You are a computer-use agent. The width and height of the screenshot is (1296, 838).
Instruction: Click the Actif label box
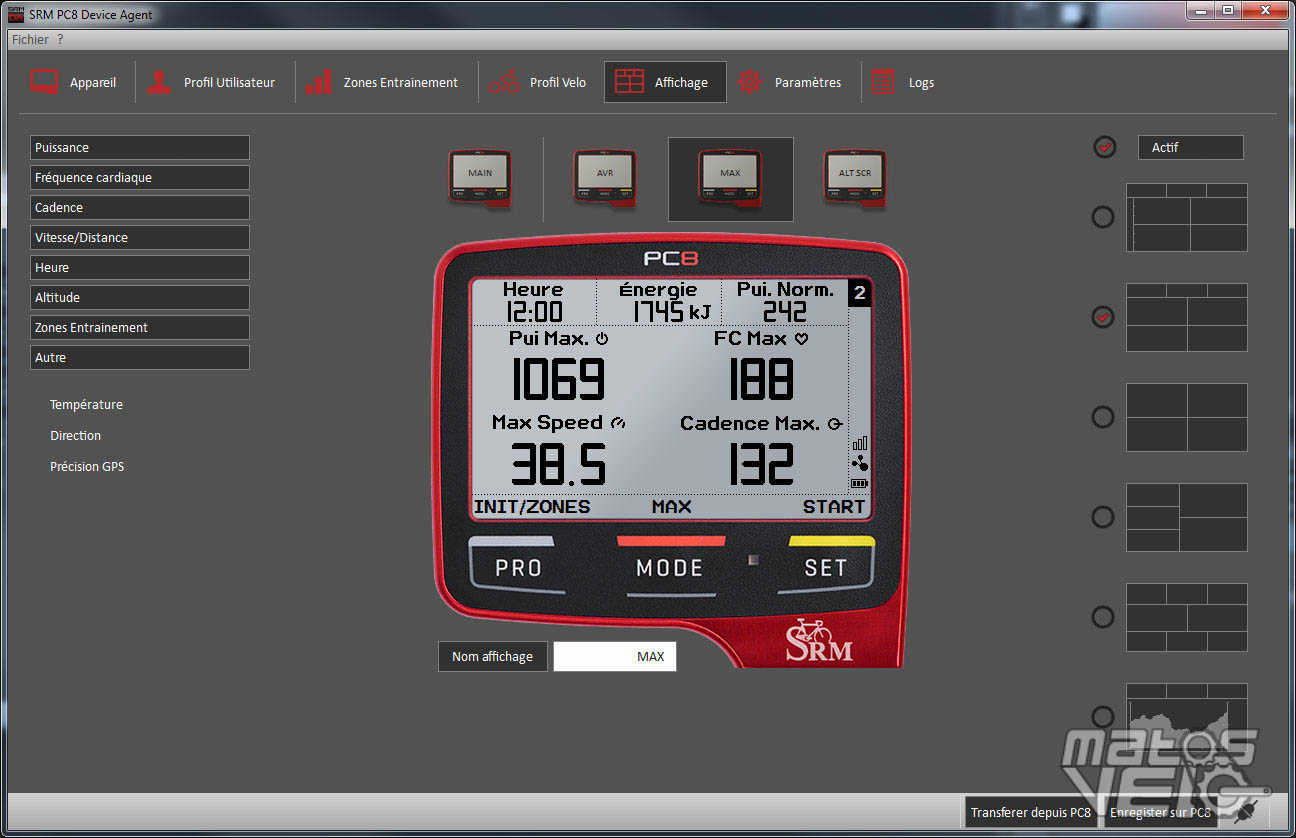pyautogui.click(x=1190, y=147)
